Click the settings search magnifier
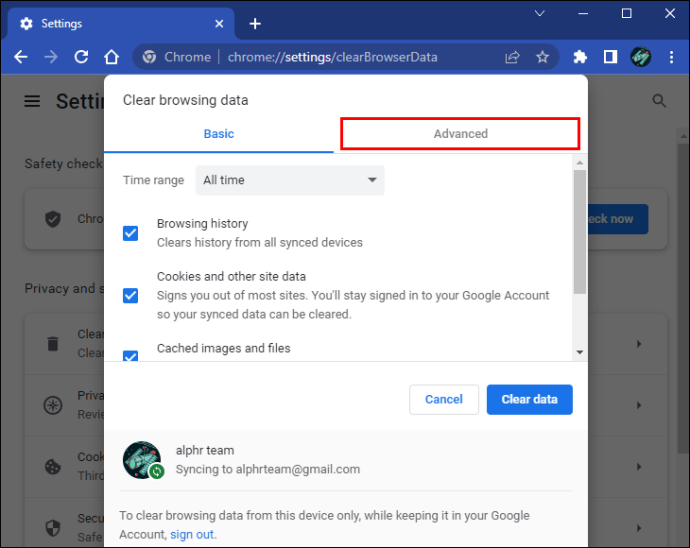690x548 pixels. [x=659, y=101]
